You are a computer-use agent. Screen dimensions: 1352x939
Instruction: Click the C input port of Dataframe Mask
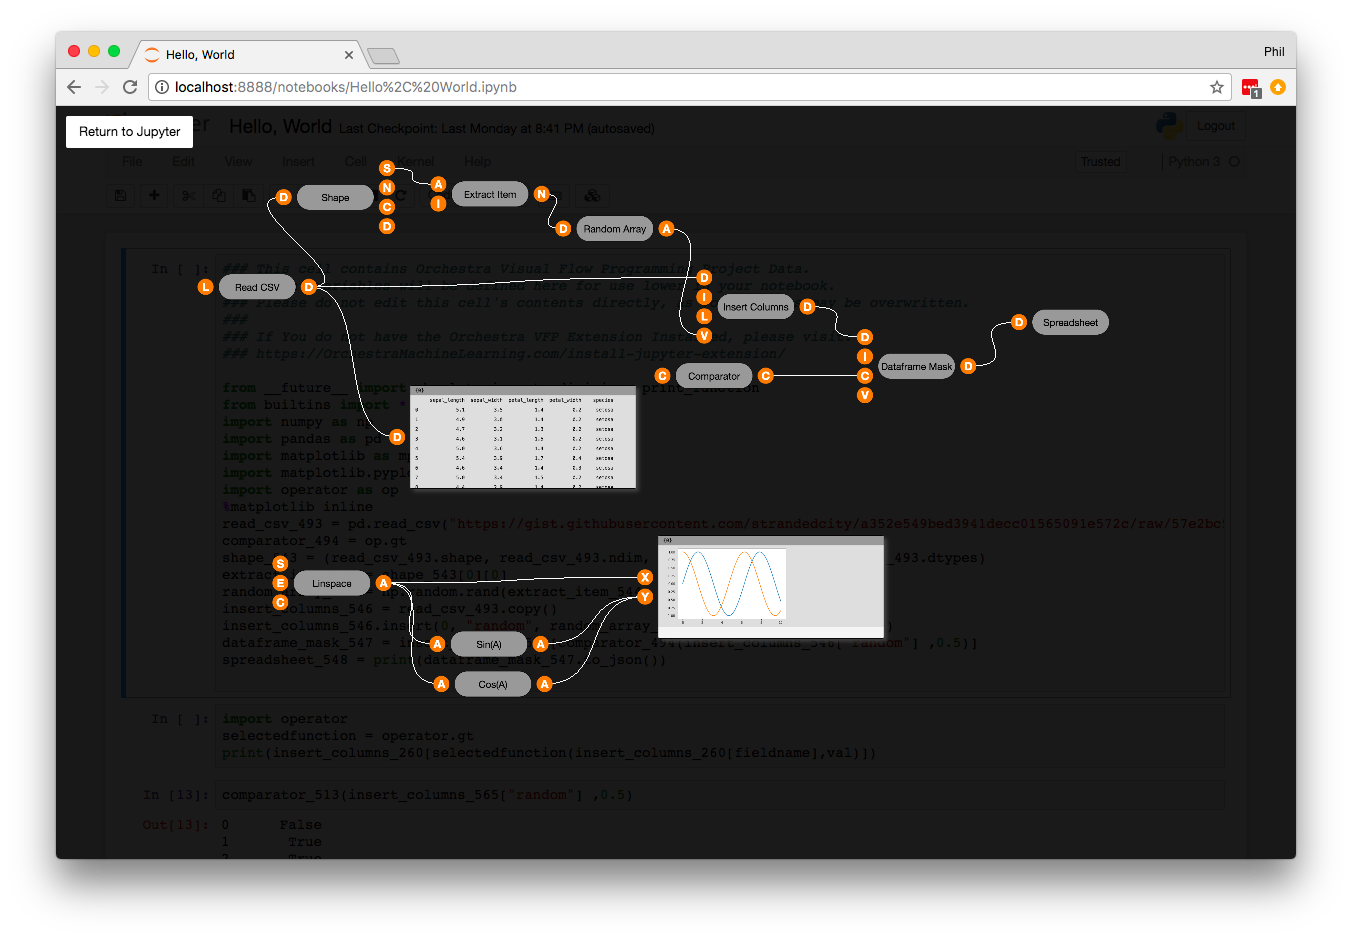(866, 376)
